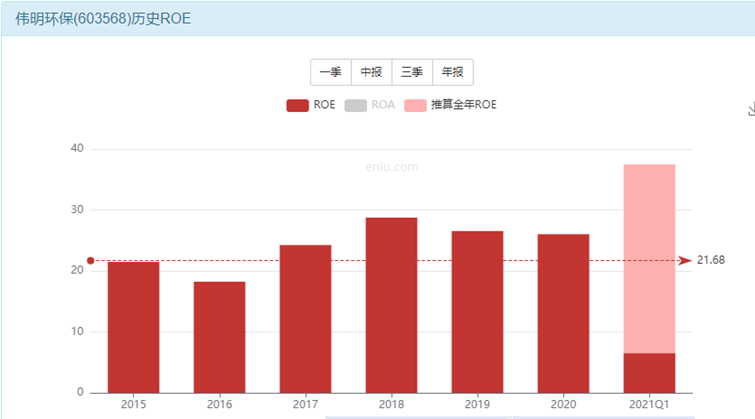Click the 2019 ROE bar
This screenshot has width=755, height=419.
click(x=477, y=312)
